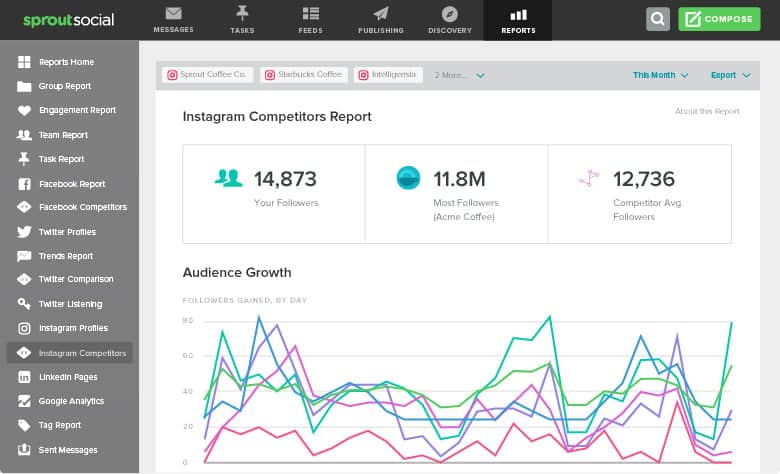This screenshot has height=474, width=780.
Task: Click the Twitter Profiles bird icon
Action: pos(24,232)
